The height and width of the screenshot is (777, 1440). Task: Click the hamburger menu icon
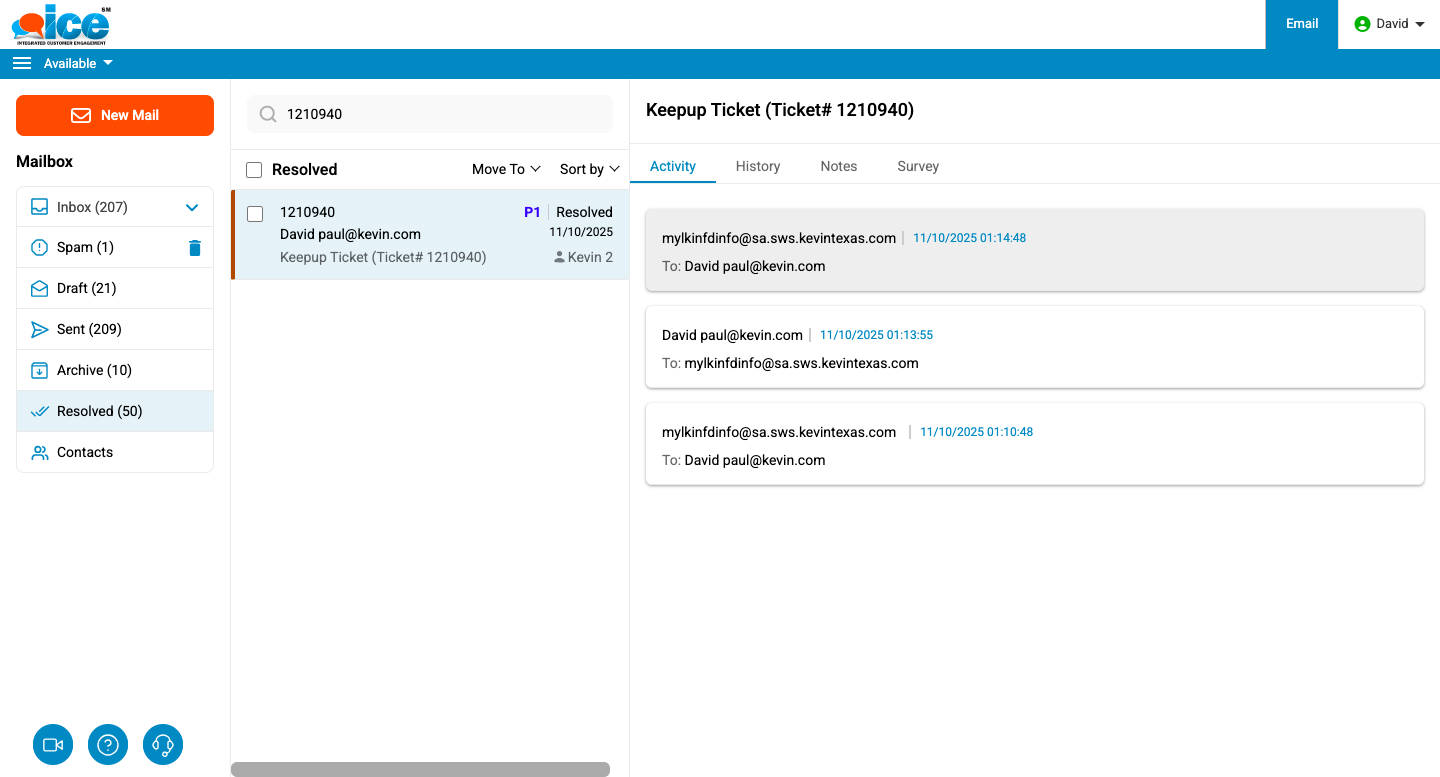[x=22, y=63]
